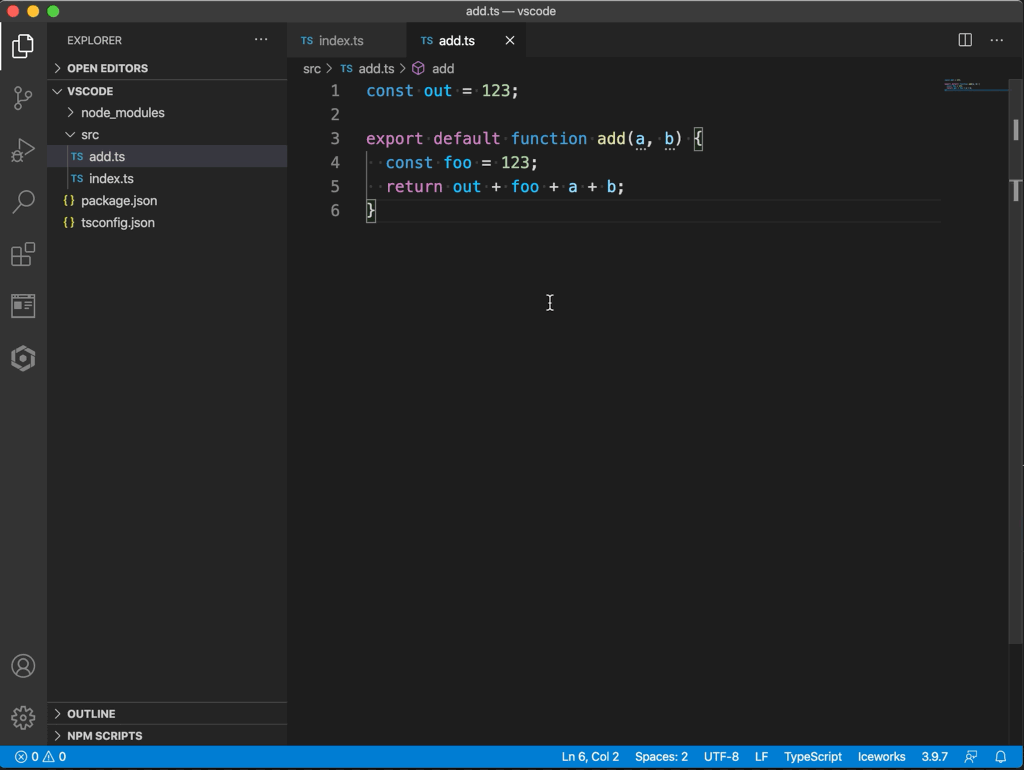Open Source Control view in activity bar

coord(23,98)
